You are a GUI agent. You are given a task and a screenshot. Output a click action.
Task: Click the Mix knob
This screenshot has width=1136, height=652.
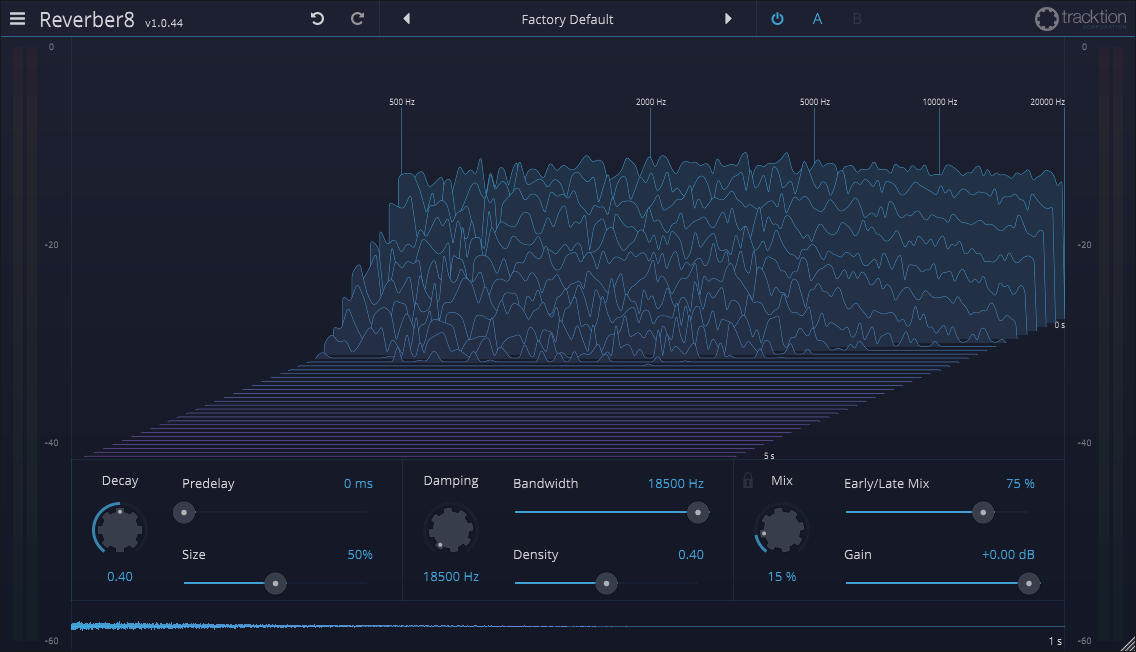[x=781, y=528]
